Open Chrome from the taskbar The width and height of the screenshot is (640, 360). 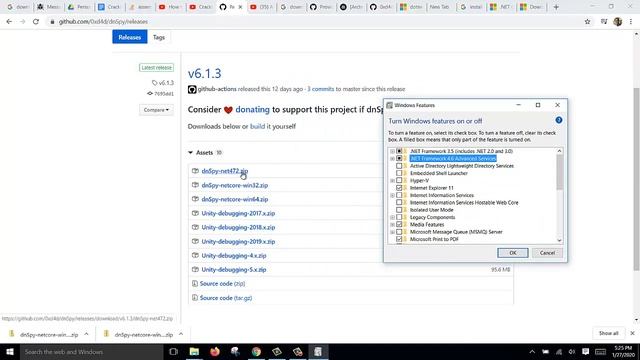tap(256, 351)
